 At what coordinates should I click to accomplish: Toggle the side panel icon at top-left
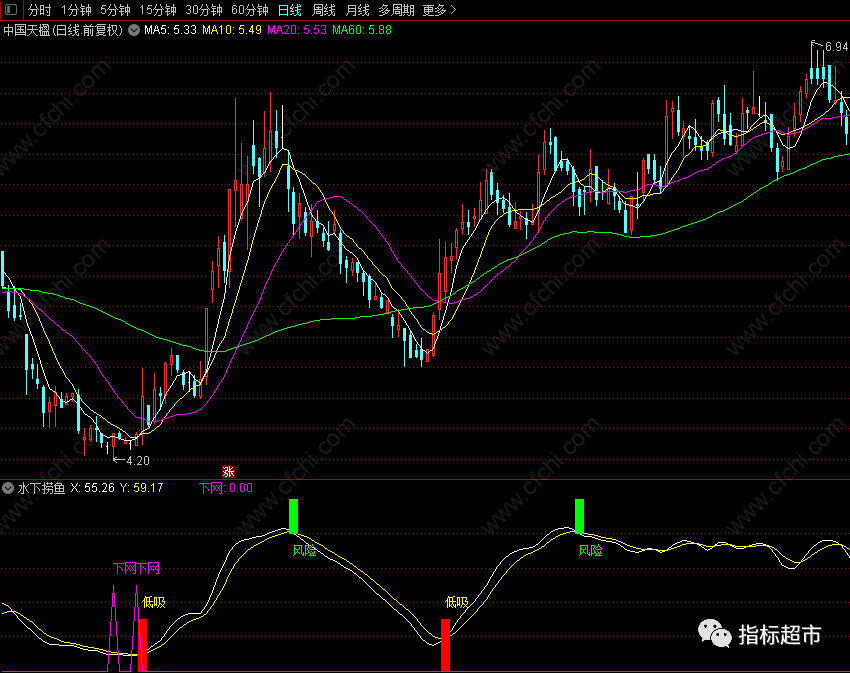coord(11,10)
